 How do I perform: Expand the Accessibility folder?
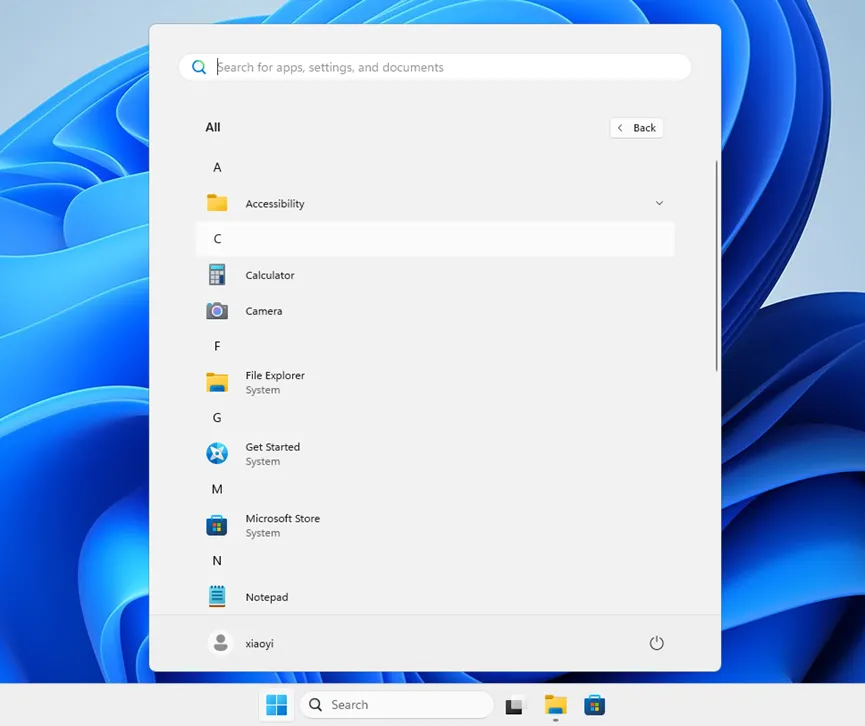[659, 203]
